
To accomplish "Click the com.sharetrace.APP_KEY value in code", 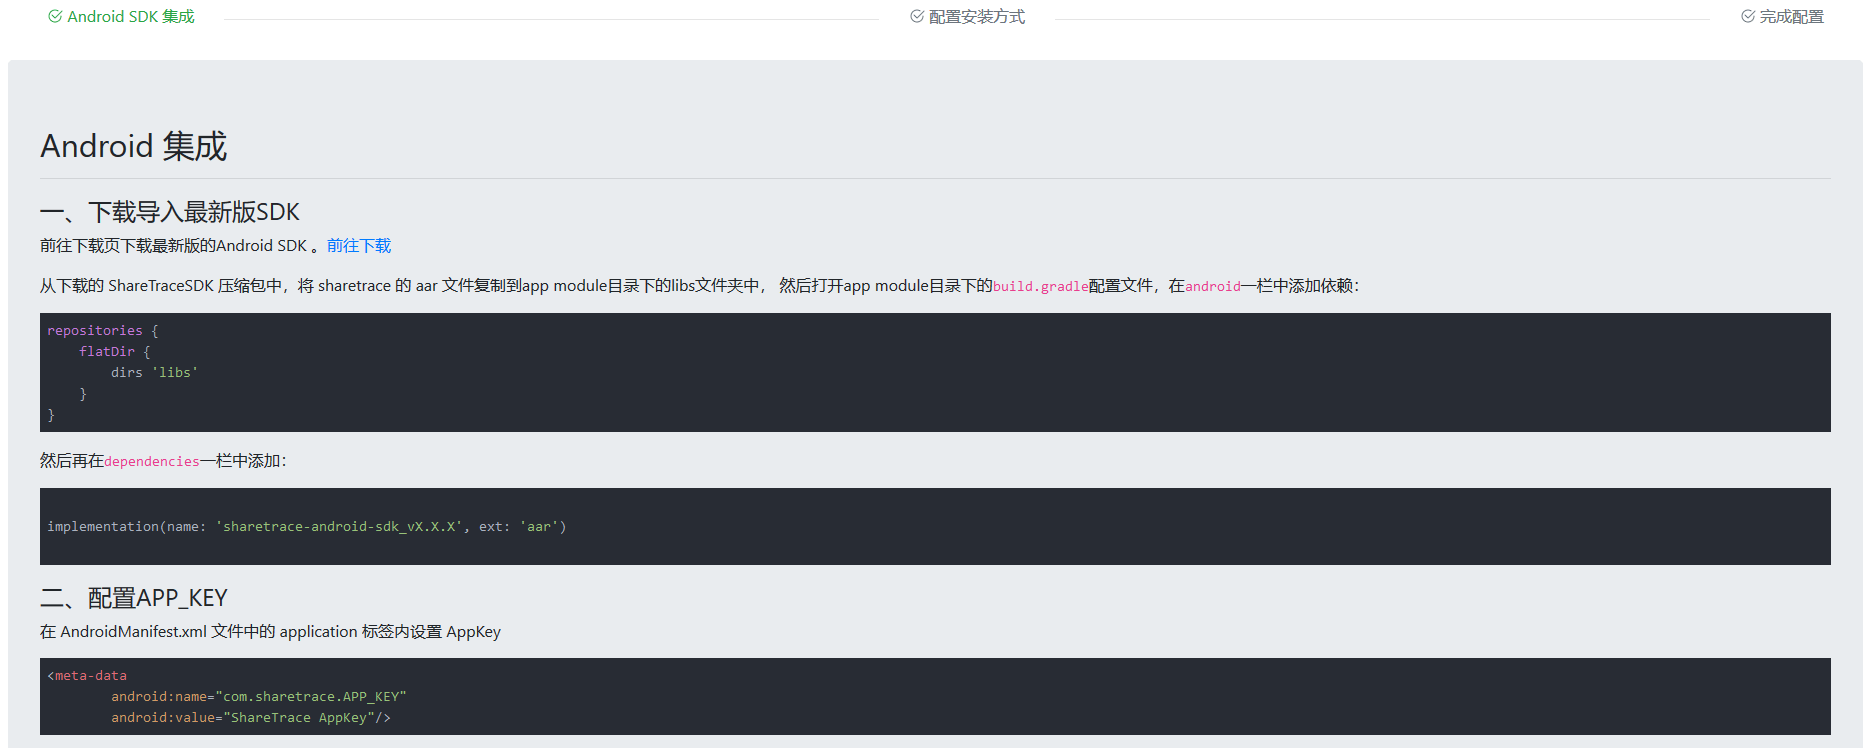I will tap(310, 697).
